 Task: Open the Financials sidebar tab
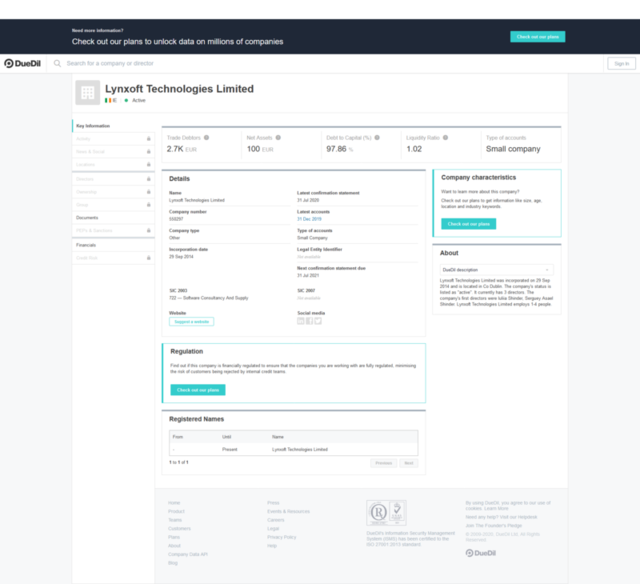click(113, 245)
